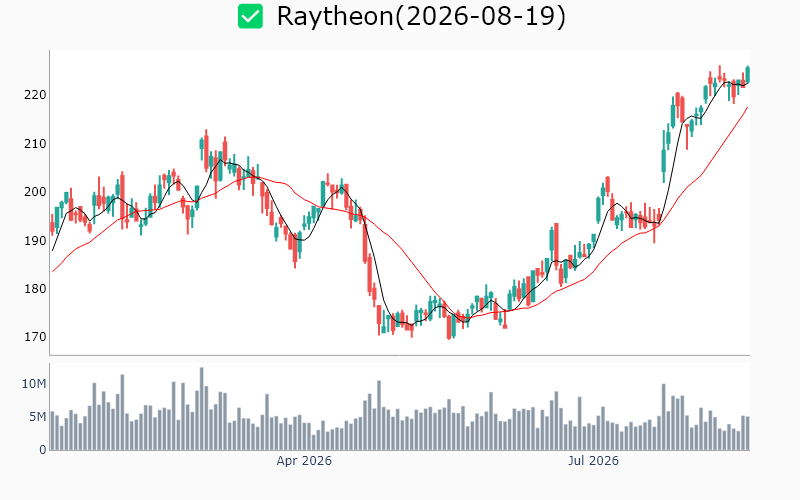This screenshot has height=500, width=800.
Task: Click the 220 price axis label
Action: [x=35, y=95]
